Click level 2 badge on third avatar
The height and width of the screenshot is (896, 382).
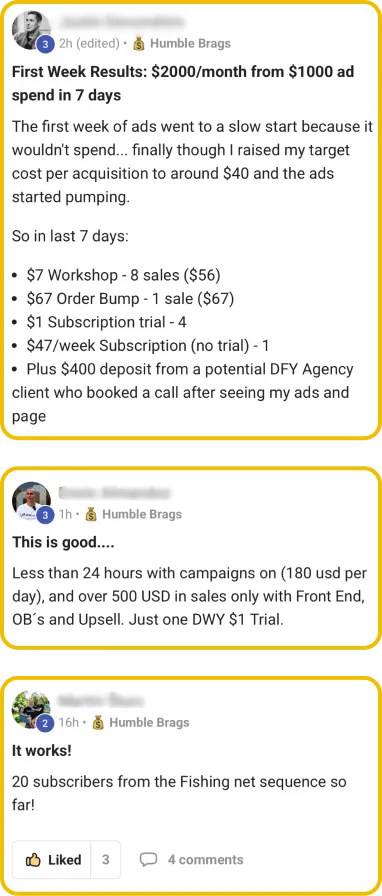click(45, 723)
